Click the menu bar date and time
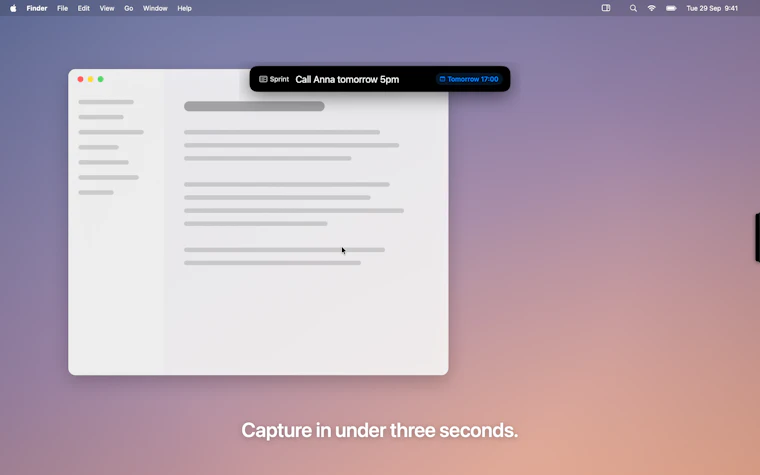This screenshot has width=760, height=475. tap(712, 8)
